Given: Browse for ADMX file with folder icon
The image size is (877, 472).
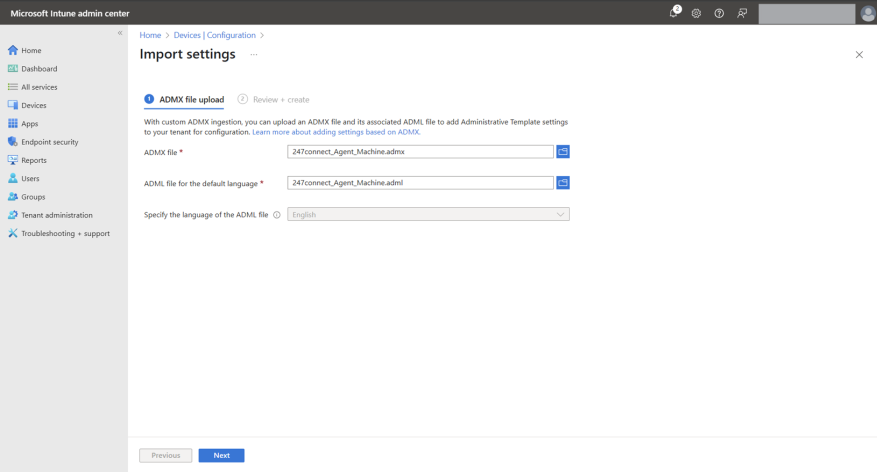Looking at the screenshot, I should pyautogui.click(x=563, y=152).
